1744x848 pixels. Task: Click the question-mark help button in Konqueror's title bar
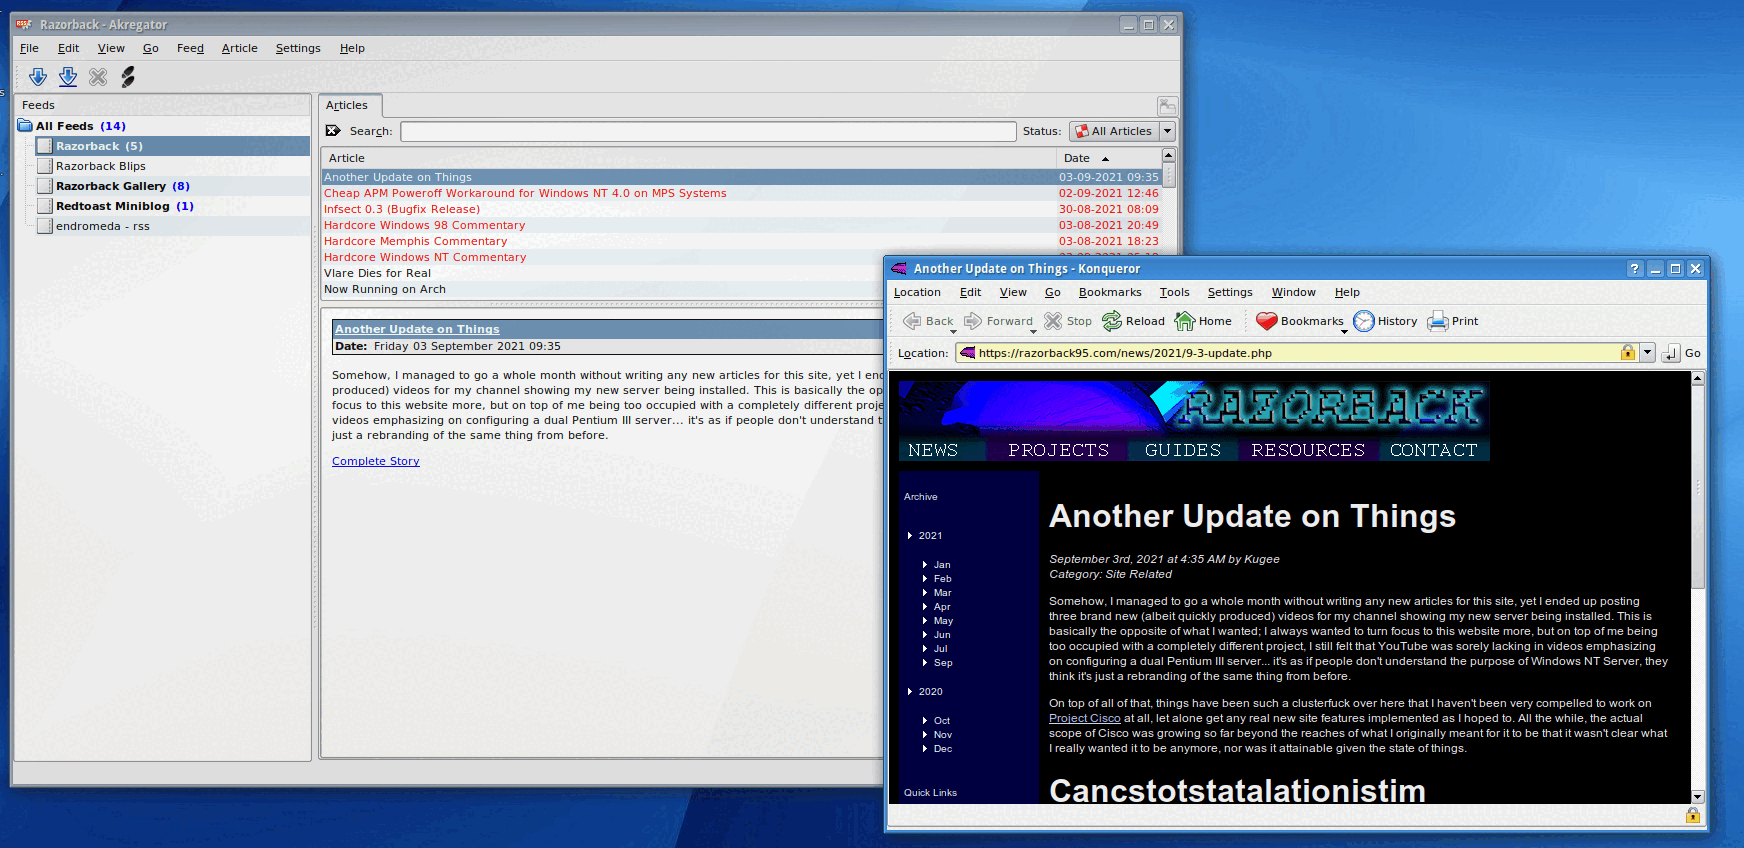click(1635, 269)
